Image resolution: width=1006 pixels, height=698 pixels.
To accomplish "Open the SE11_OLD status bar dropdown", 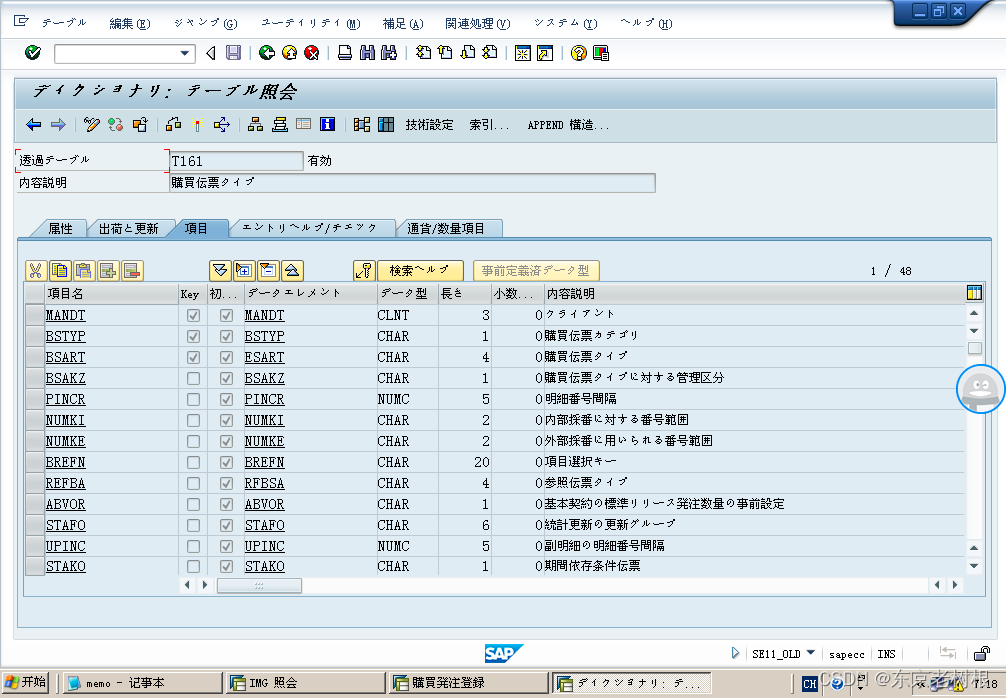I will tap(810, 653).
